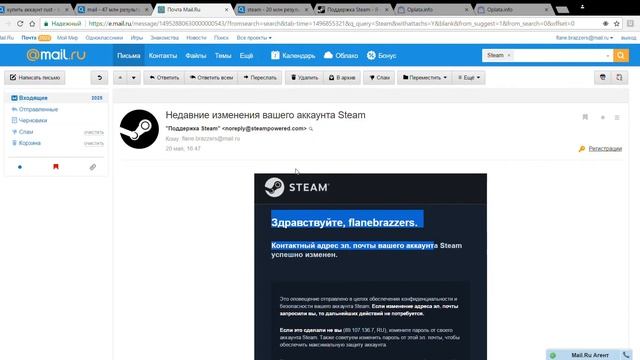This screenshot has height=360, width=640.
Task: Open the Спам folder in sidebar
Action: tap(26, 132)
